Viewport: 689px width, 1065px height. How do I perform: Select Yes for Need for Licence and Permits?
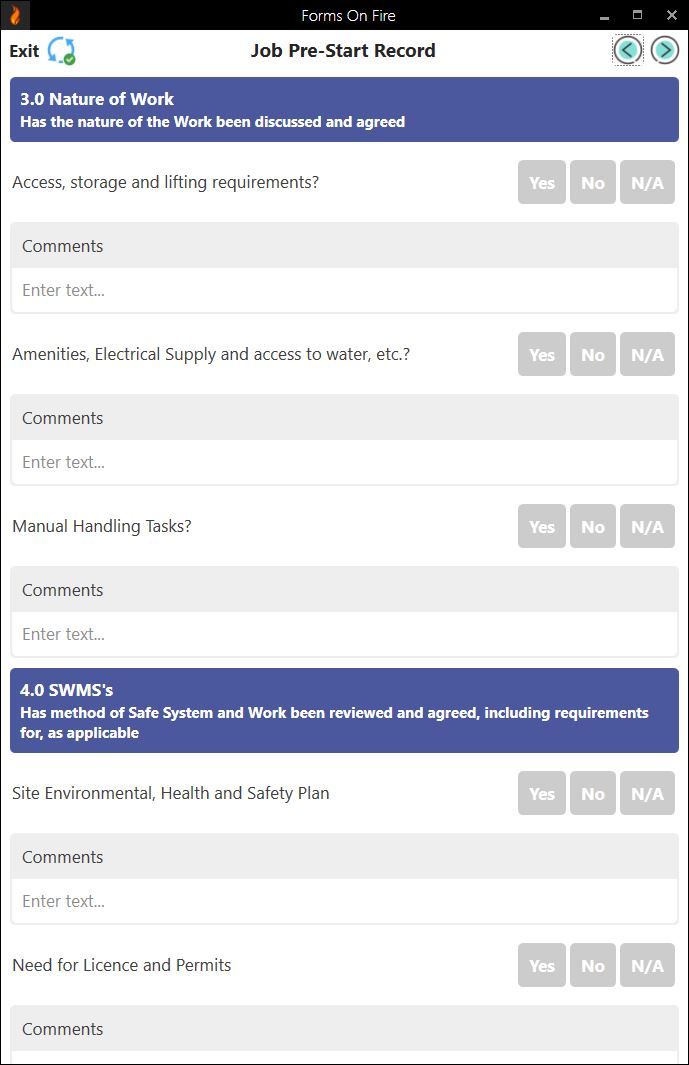tap(541, 965)
